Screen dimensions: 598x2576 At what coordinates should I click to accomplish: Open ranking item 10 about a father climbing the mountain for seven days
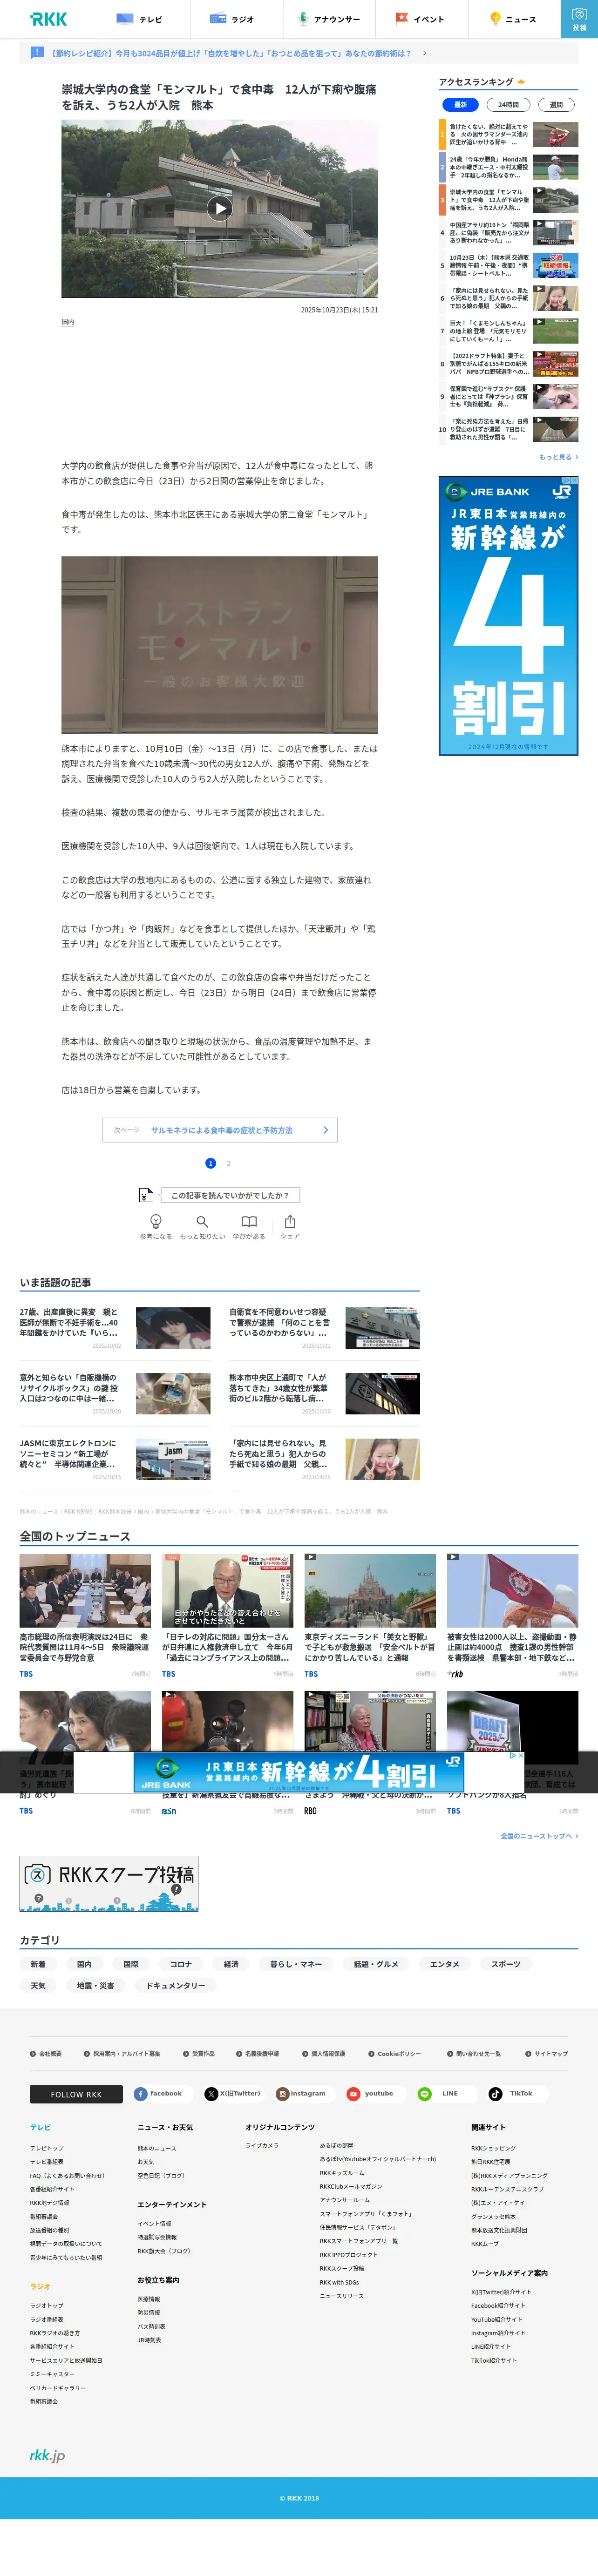[x=508, y=428]
